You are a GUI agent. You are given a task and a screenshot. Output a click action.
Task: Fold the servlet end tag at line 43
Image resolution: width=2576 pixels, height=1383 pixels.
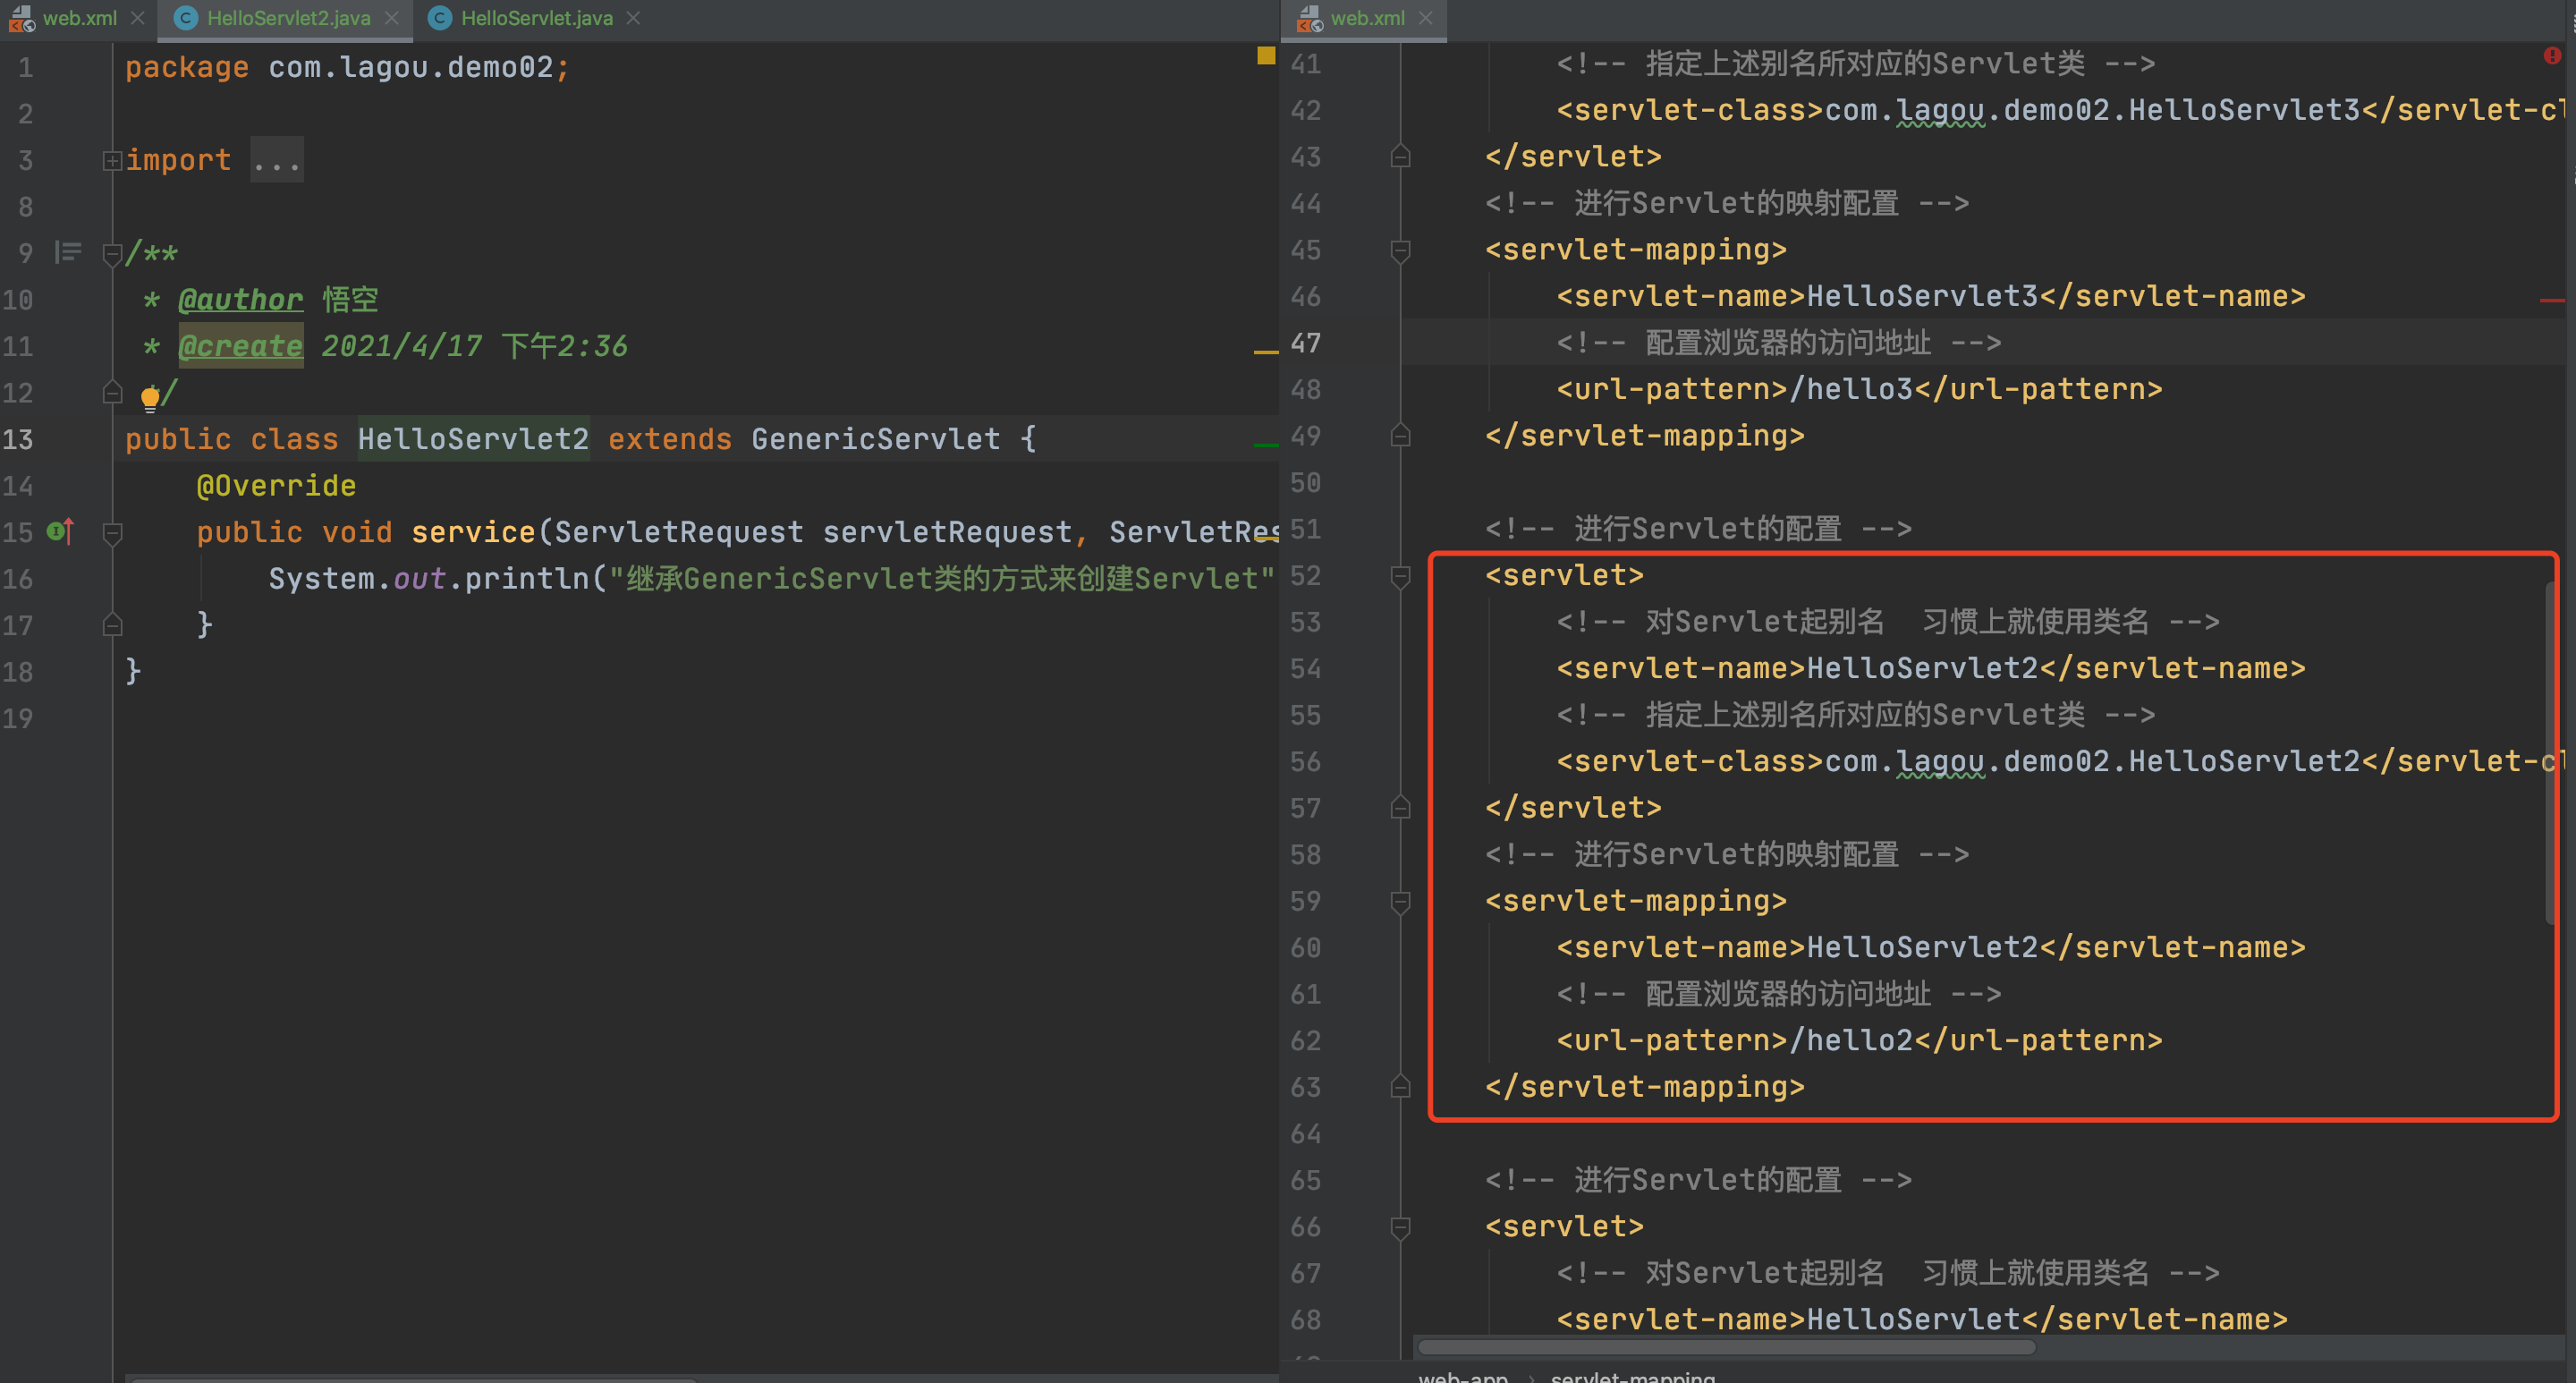[x=1400, y=156]
